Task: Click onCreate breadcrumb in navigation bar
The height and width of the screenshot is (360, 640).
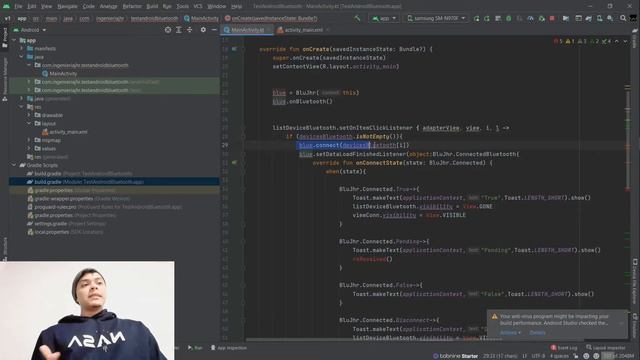Action: click(x=271, y=18)
